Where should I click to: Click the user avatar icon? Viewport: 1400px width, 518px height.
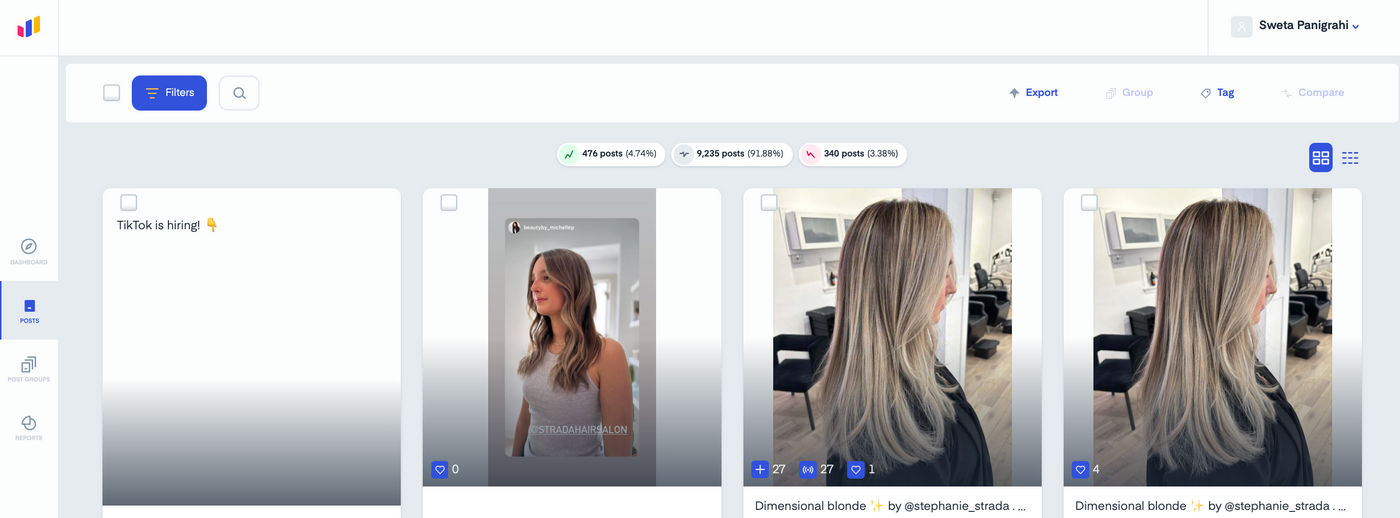(x=1242, y=27)
